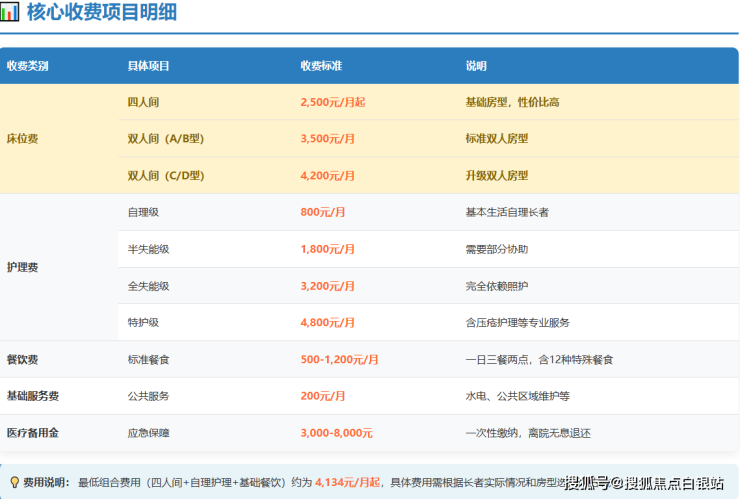Select the 特护级 row item
This screenshot has height=499, width=740.
143,322
